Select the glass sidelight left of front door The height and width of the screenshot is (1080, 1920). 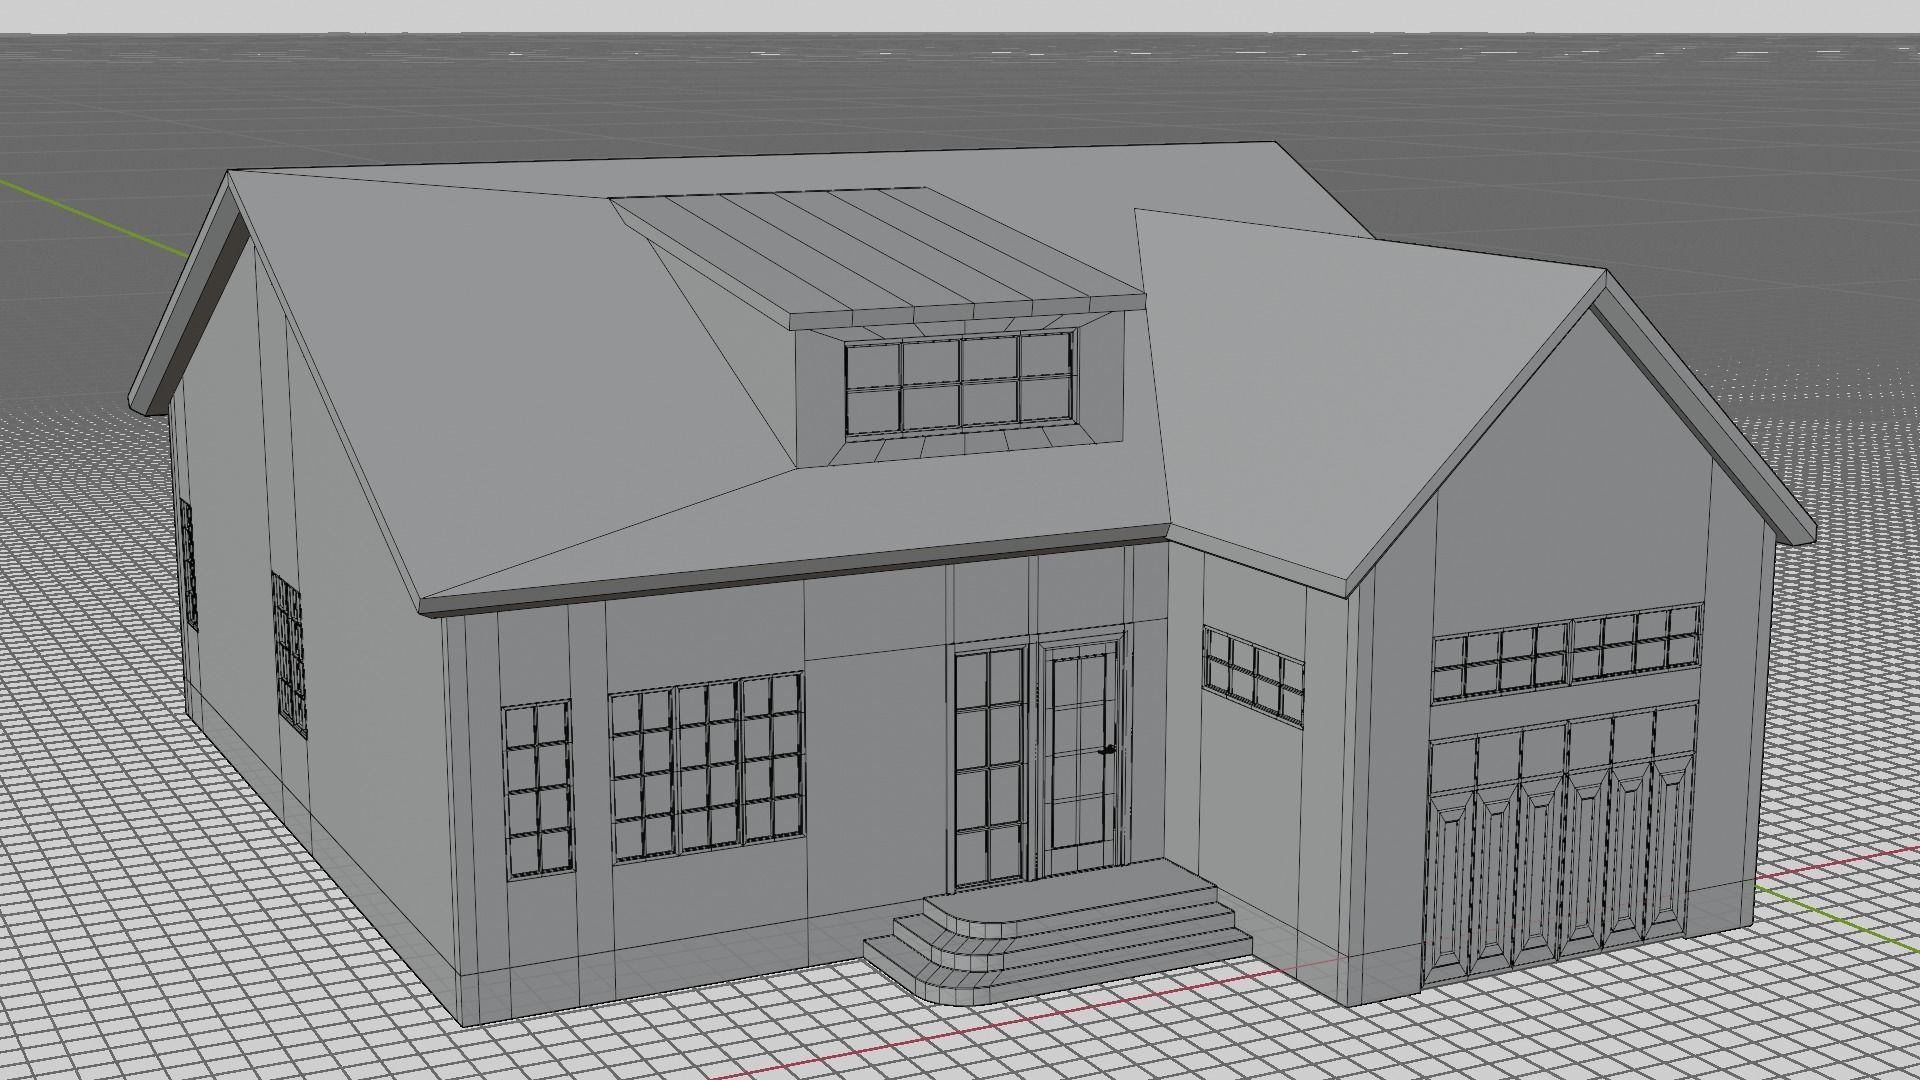click(x=990, y=767)
